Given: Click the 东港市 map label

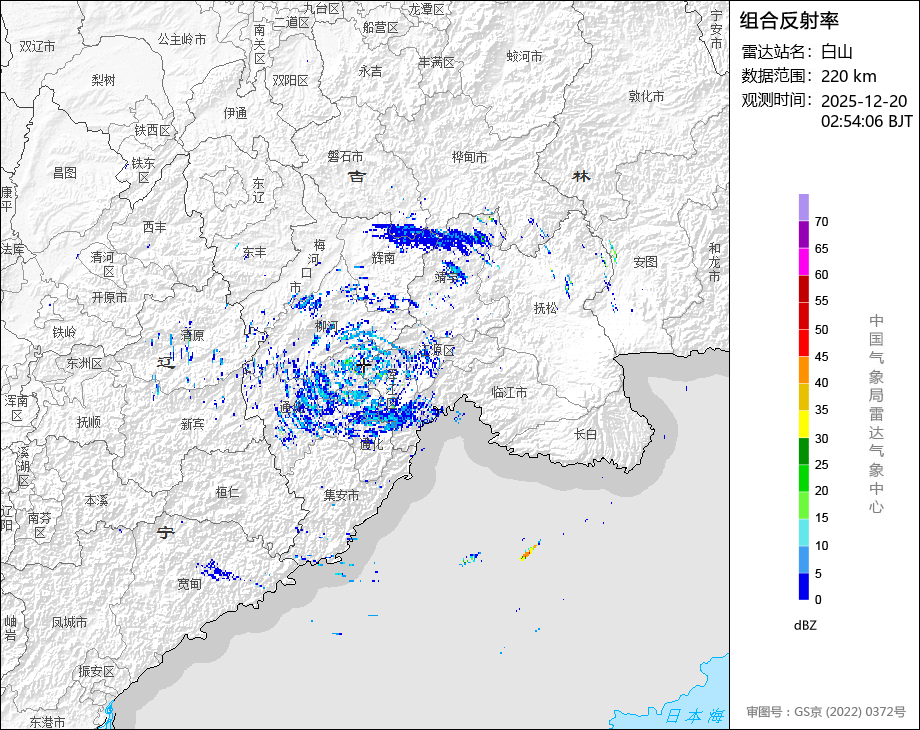Looking at the screenshot, I should (x=48, y=722).
